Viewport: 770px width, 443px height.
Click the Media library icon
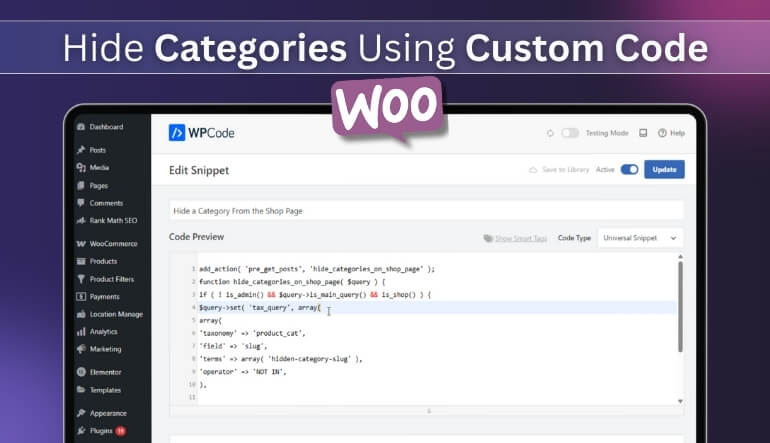point(81,167)
